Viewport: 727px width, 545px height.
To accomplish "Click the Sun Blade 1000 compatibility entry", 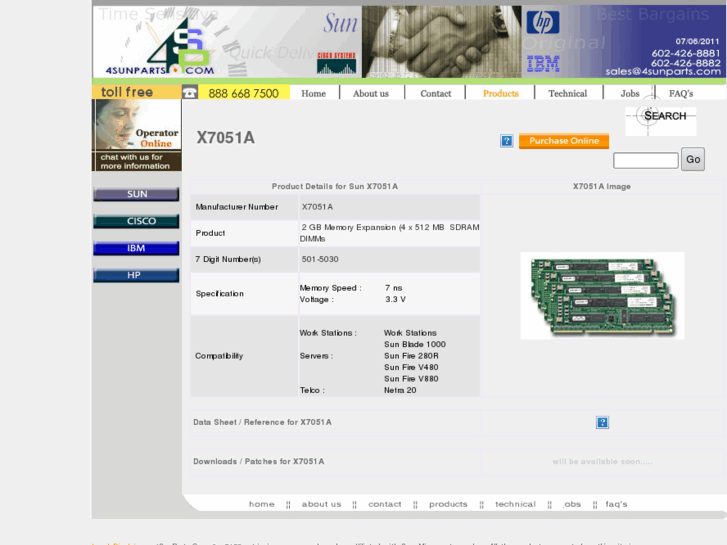I will pos(415,344).
